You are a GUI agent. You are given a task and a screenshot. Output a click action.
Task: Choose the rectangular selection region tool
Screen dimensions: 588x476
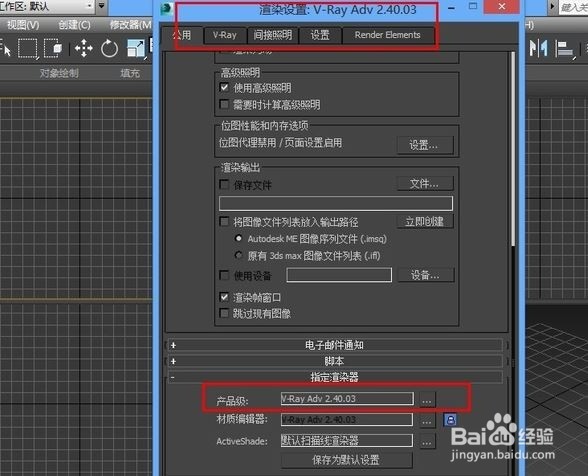(27, 48)
